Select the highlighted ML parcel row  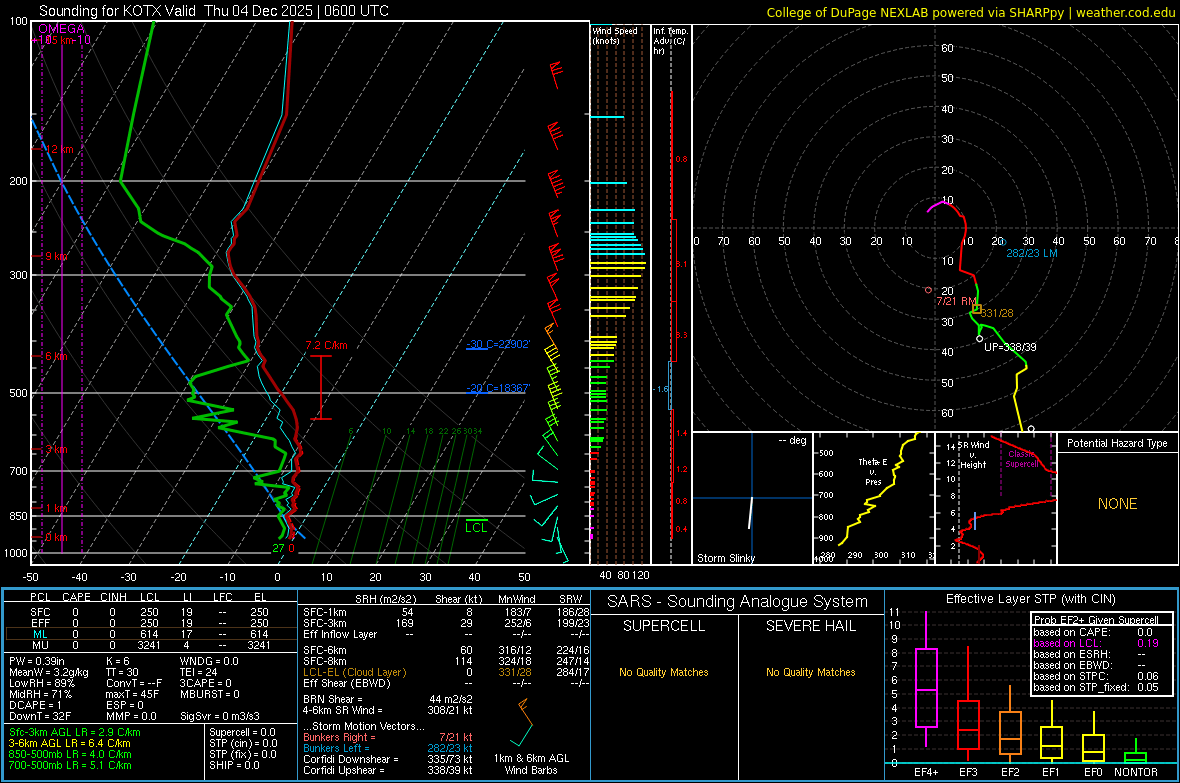point(149,634)
